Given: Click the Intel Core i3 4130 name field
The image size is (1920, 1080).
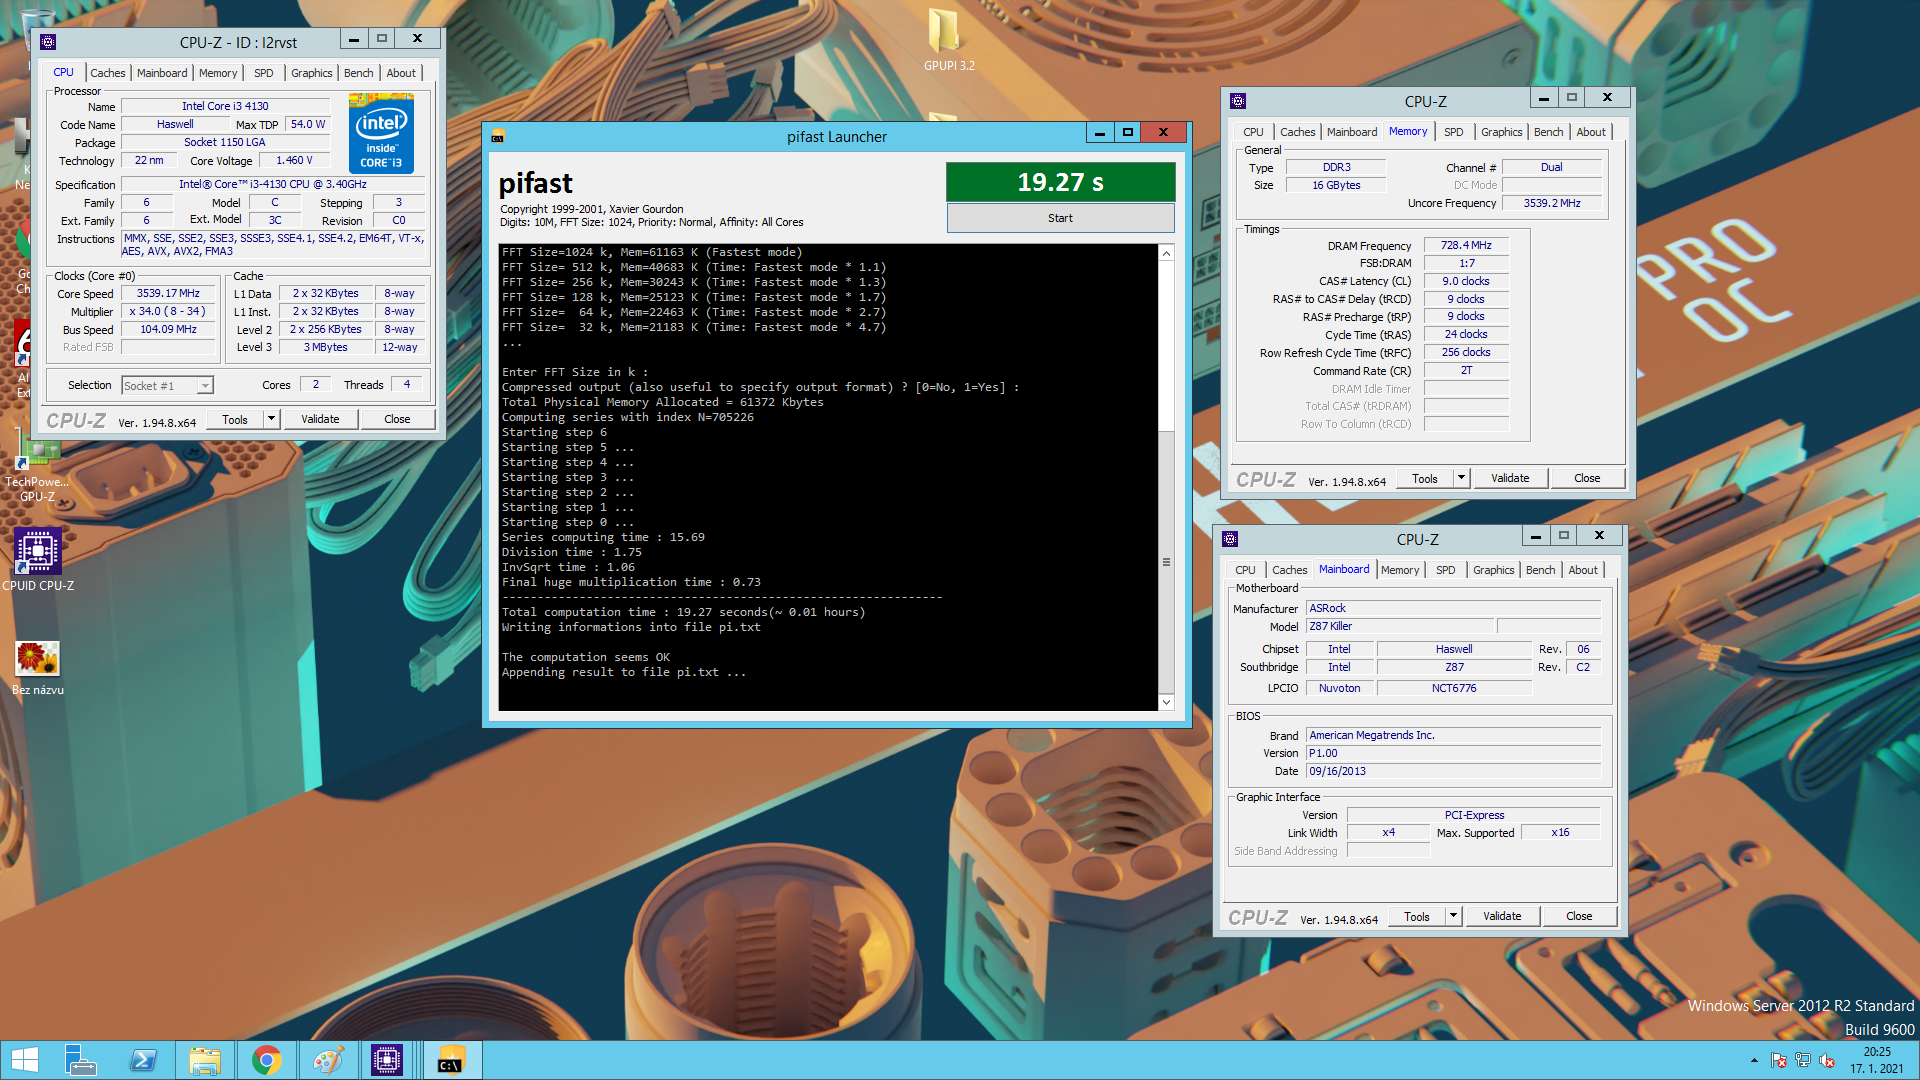Looking at the screenshot, I should (x=225, y=106).
